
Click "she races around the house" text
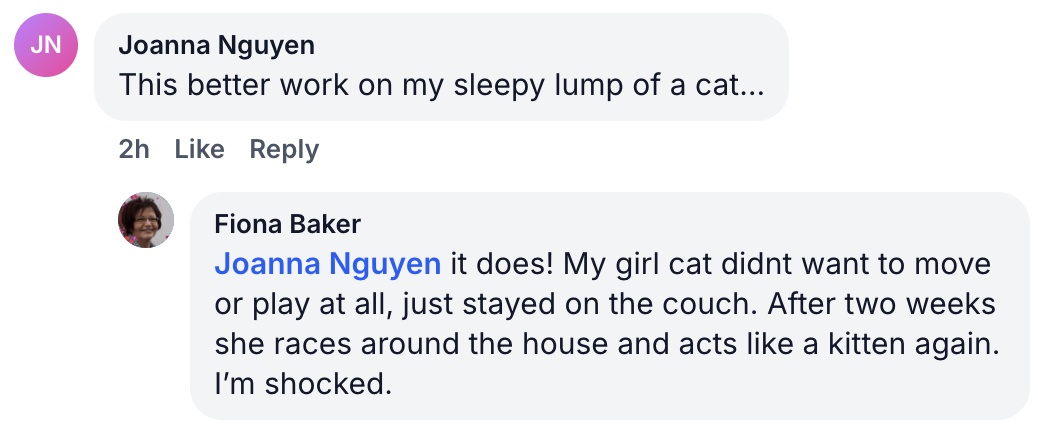pos(380,344)
